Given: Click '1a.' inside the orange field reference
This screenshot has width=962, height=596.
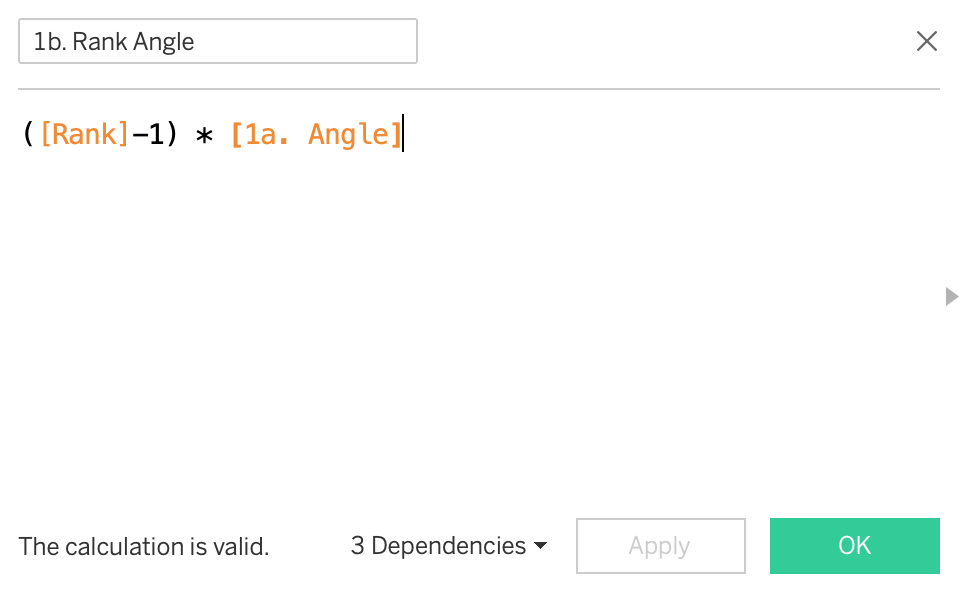Looking at the screenshot, I should pyautogui.click(x=267, y=134).
